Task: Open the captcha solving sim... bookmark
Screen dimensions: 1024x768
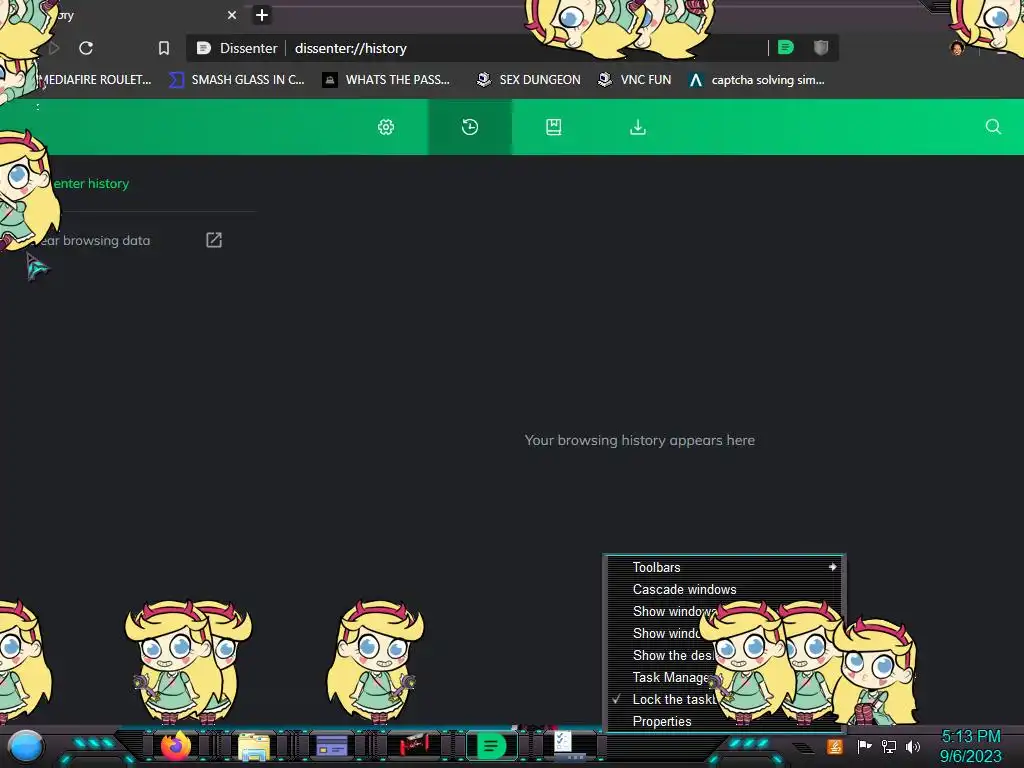Action: coord(757,80)
